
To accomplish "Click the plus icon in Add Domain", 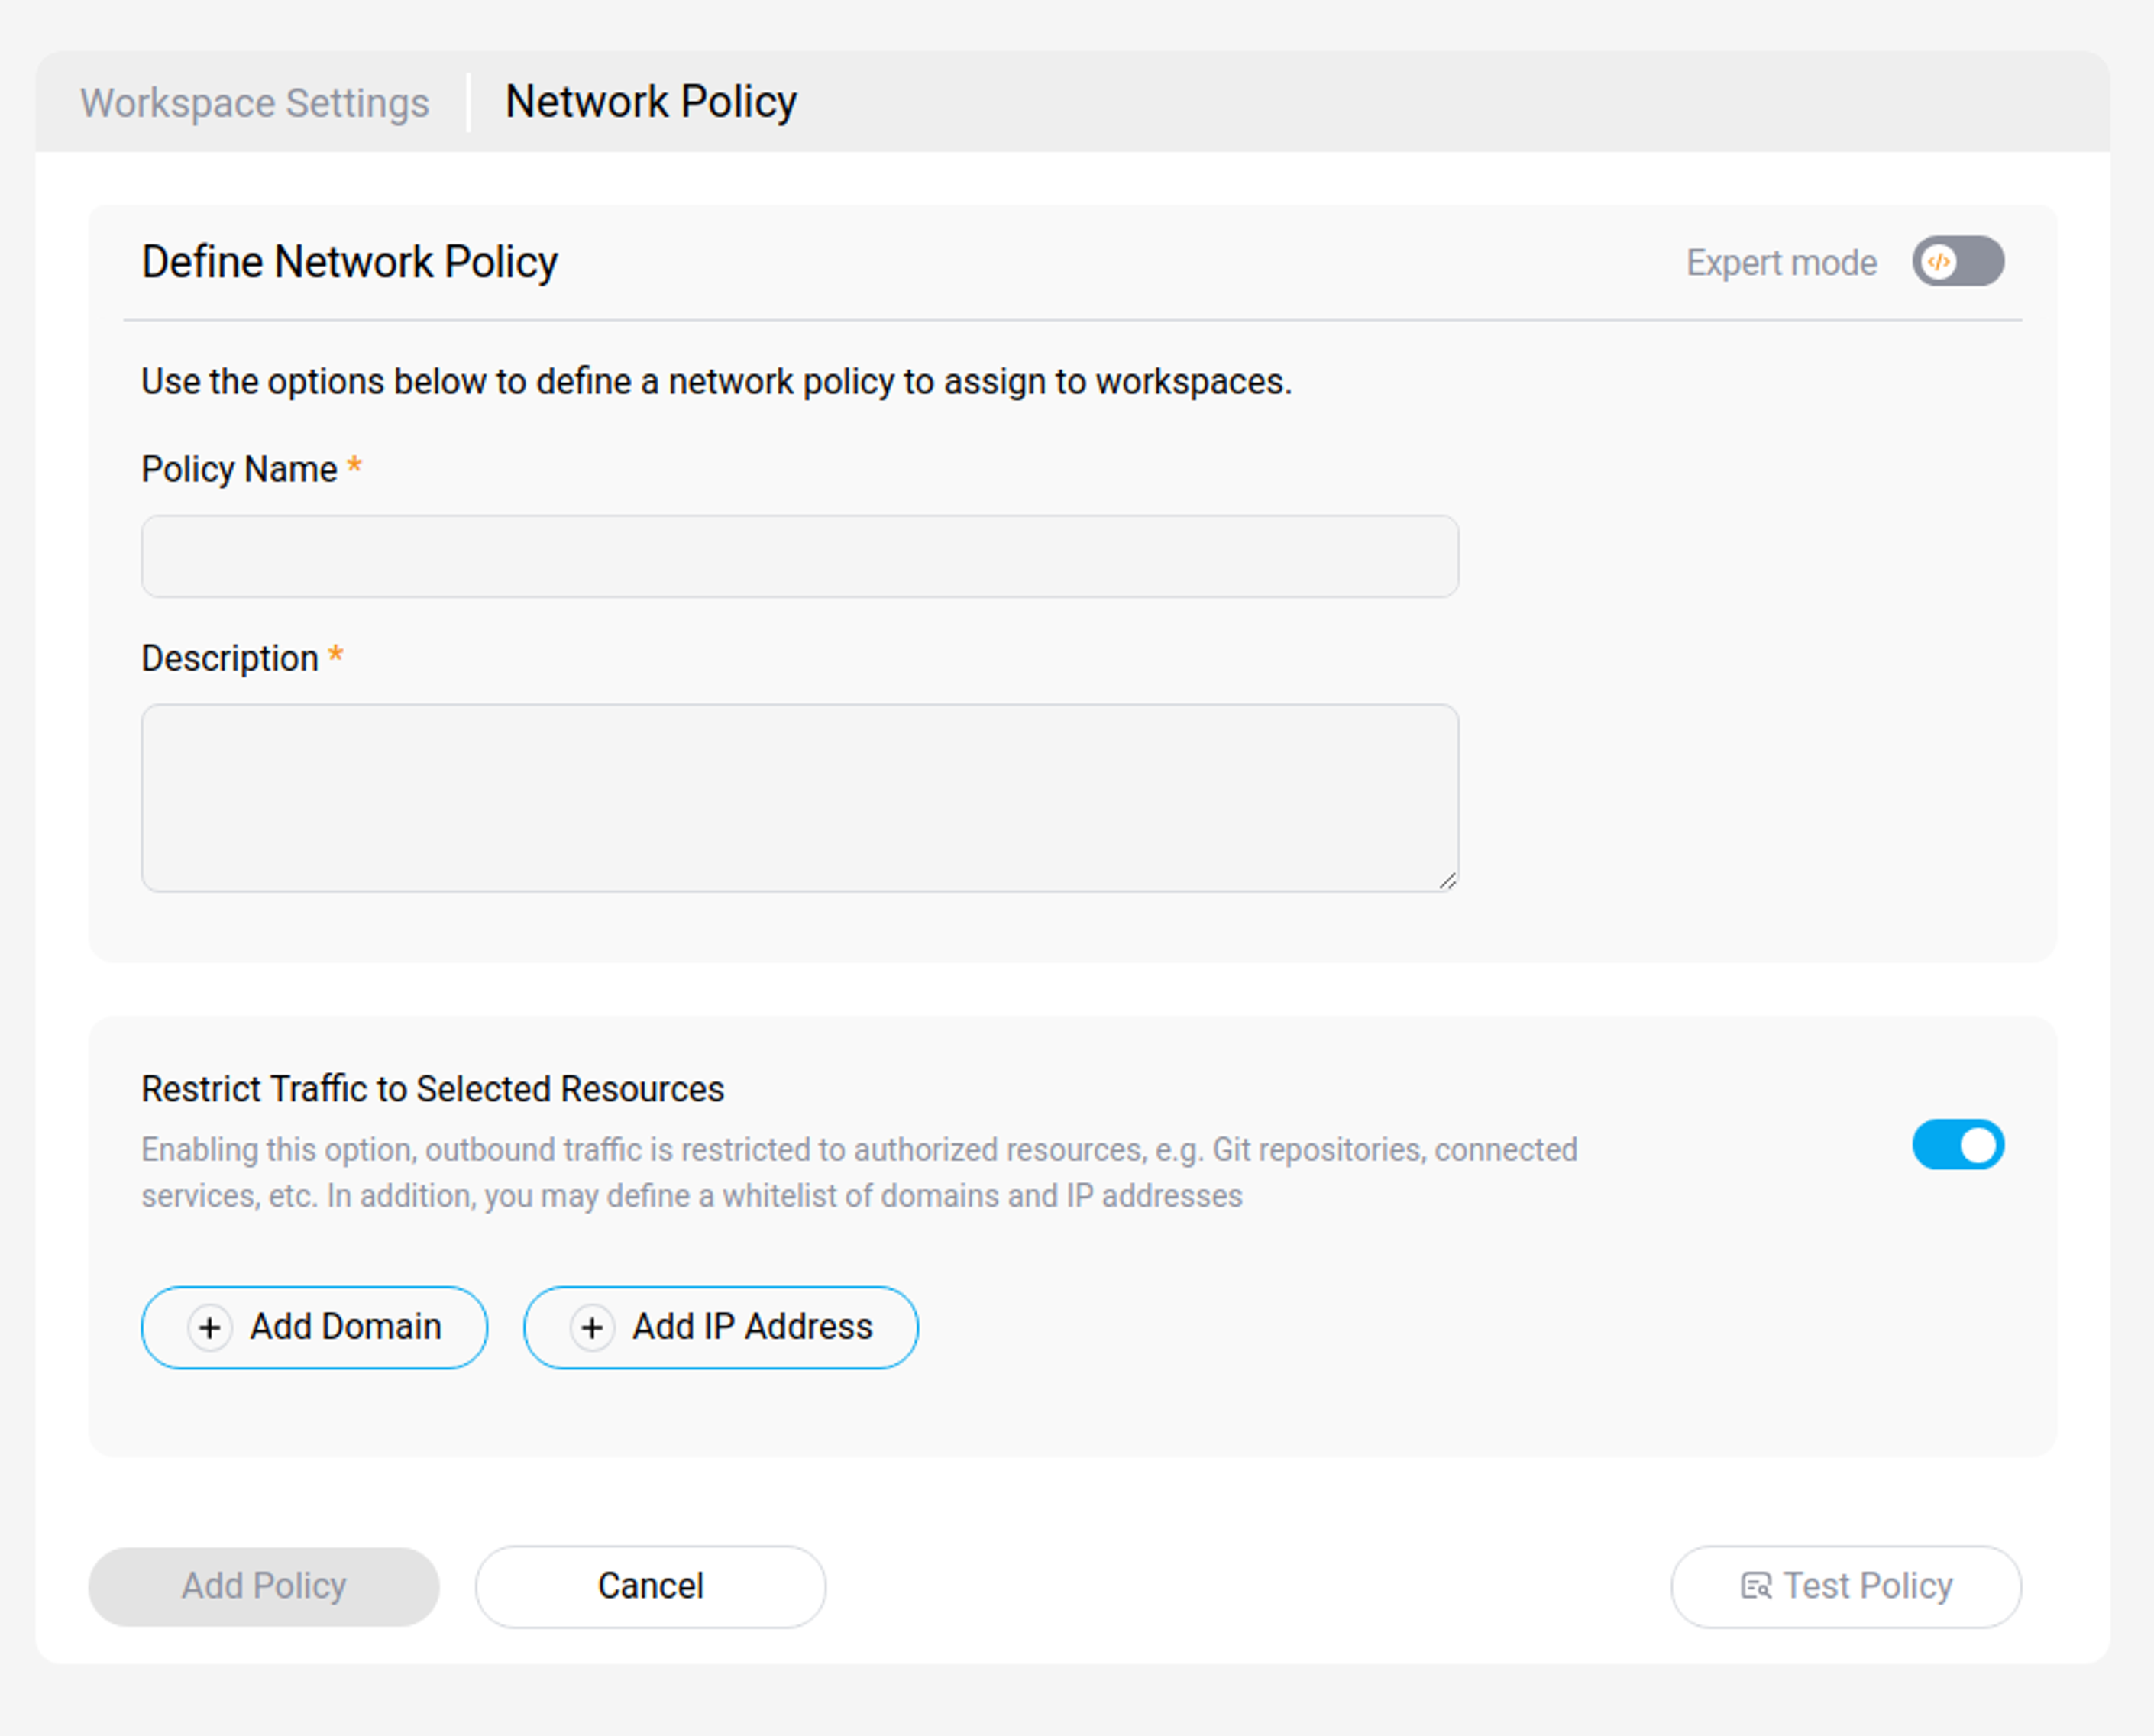I will (x=210, y=1328).
